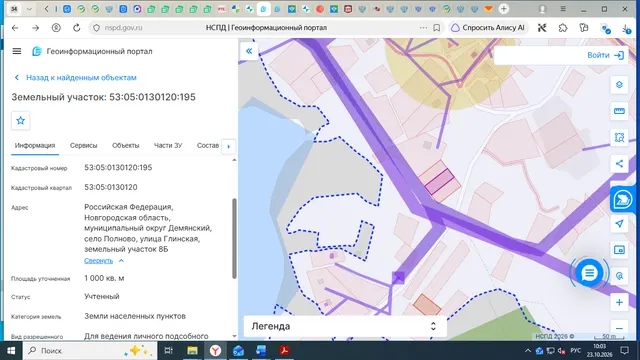The height and width of the screenshot is (360, 640).
Task: Click the Войти login button
Action: click(x=606, y=55)
